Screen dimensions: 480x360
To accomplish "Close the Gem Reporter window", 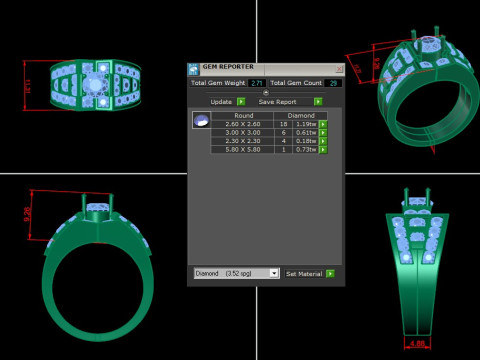I will point(339,69).
